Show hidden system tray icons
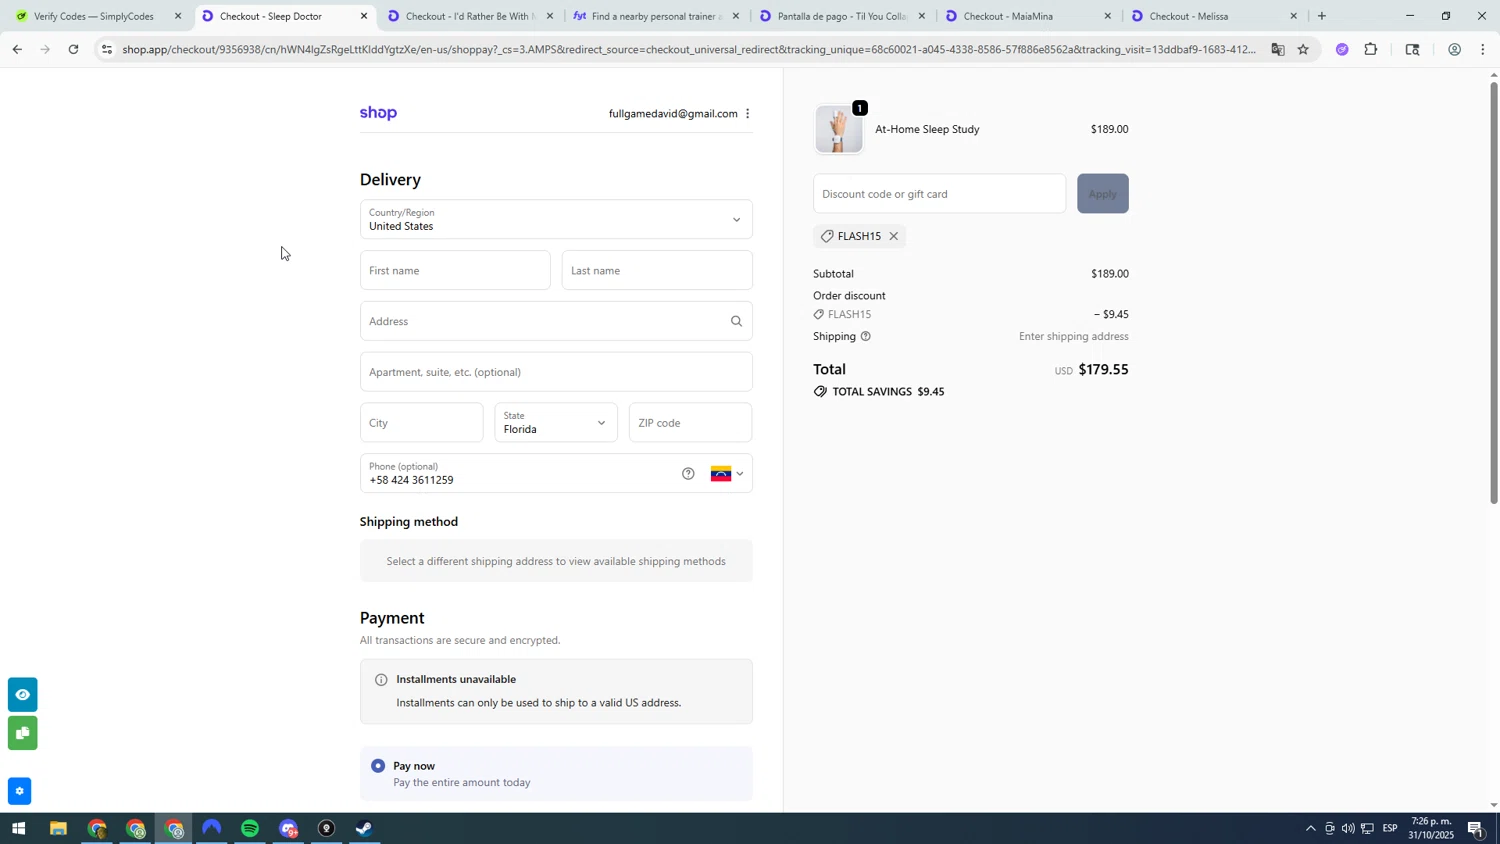The image size is (1500, 844). [1310, 829]
